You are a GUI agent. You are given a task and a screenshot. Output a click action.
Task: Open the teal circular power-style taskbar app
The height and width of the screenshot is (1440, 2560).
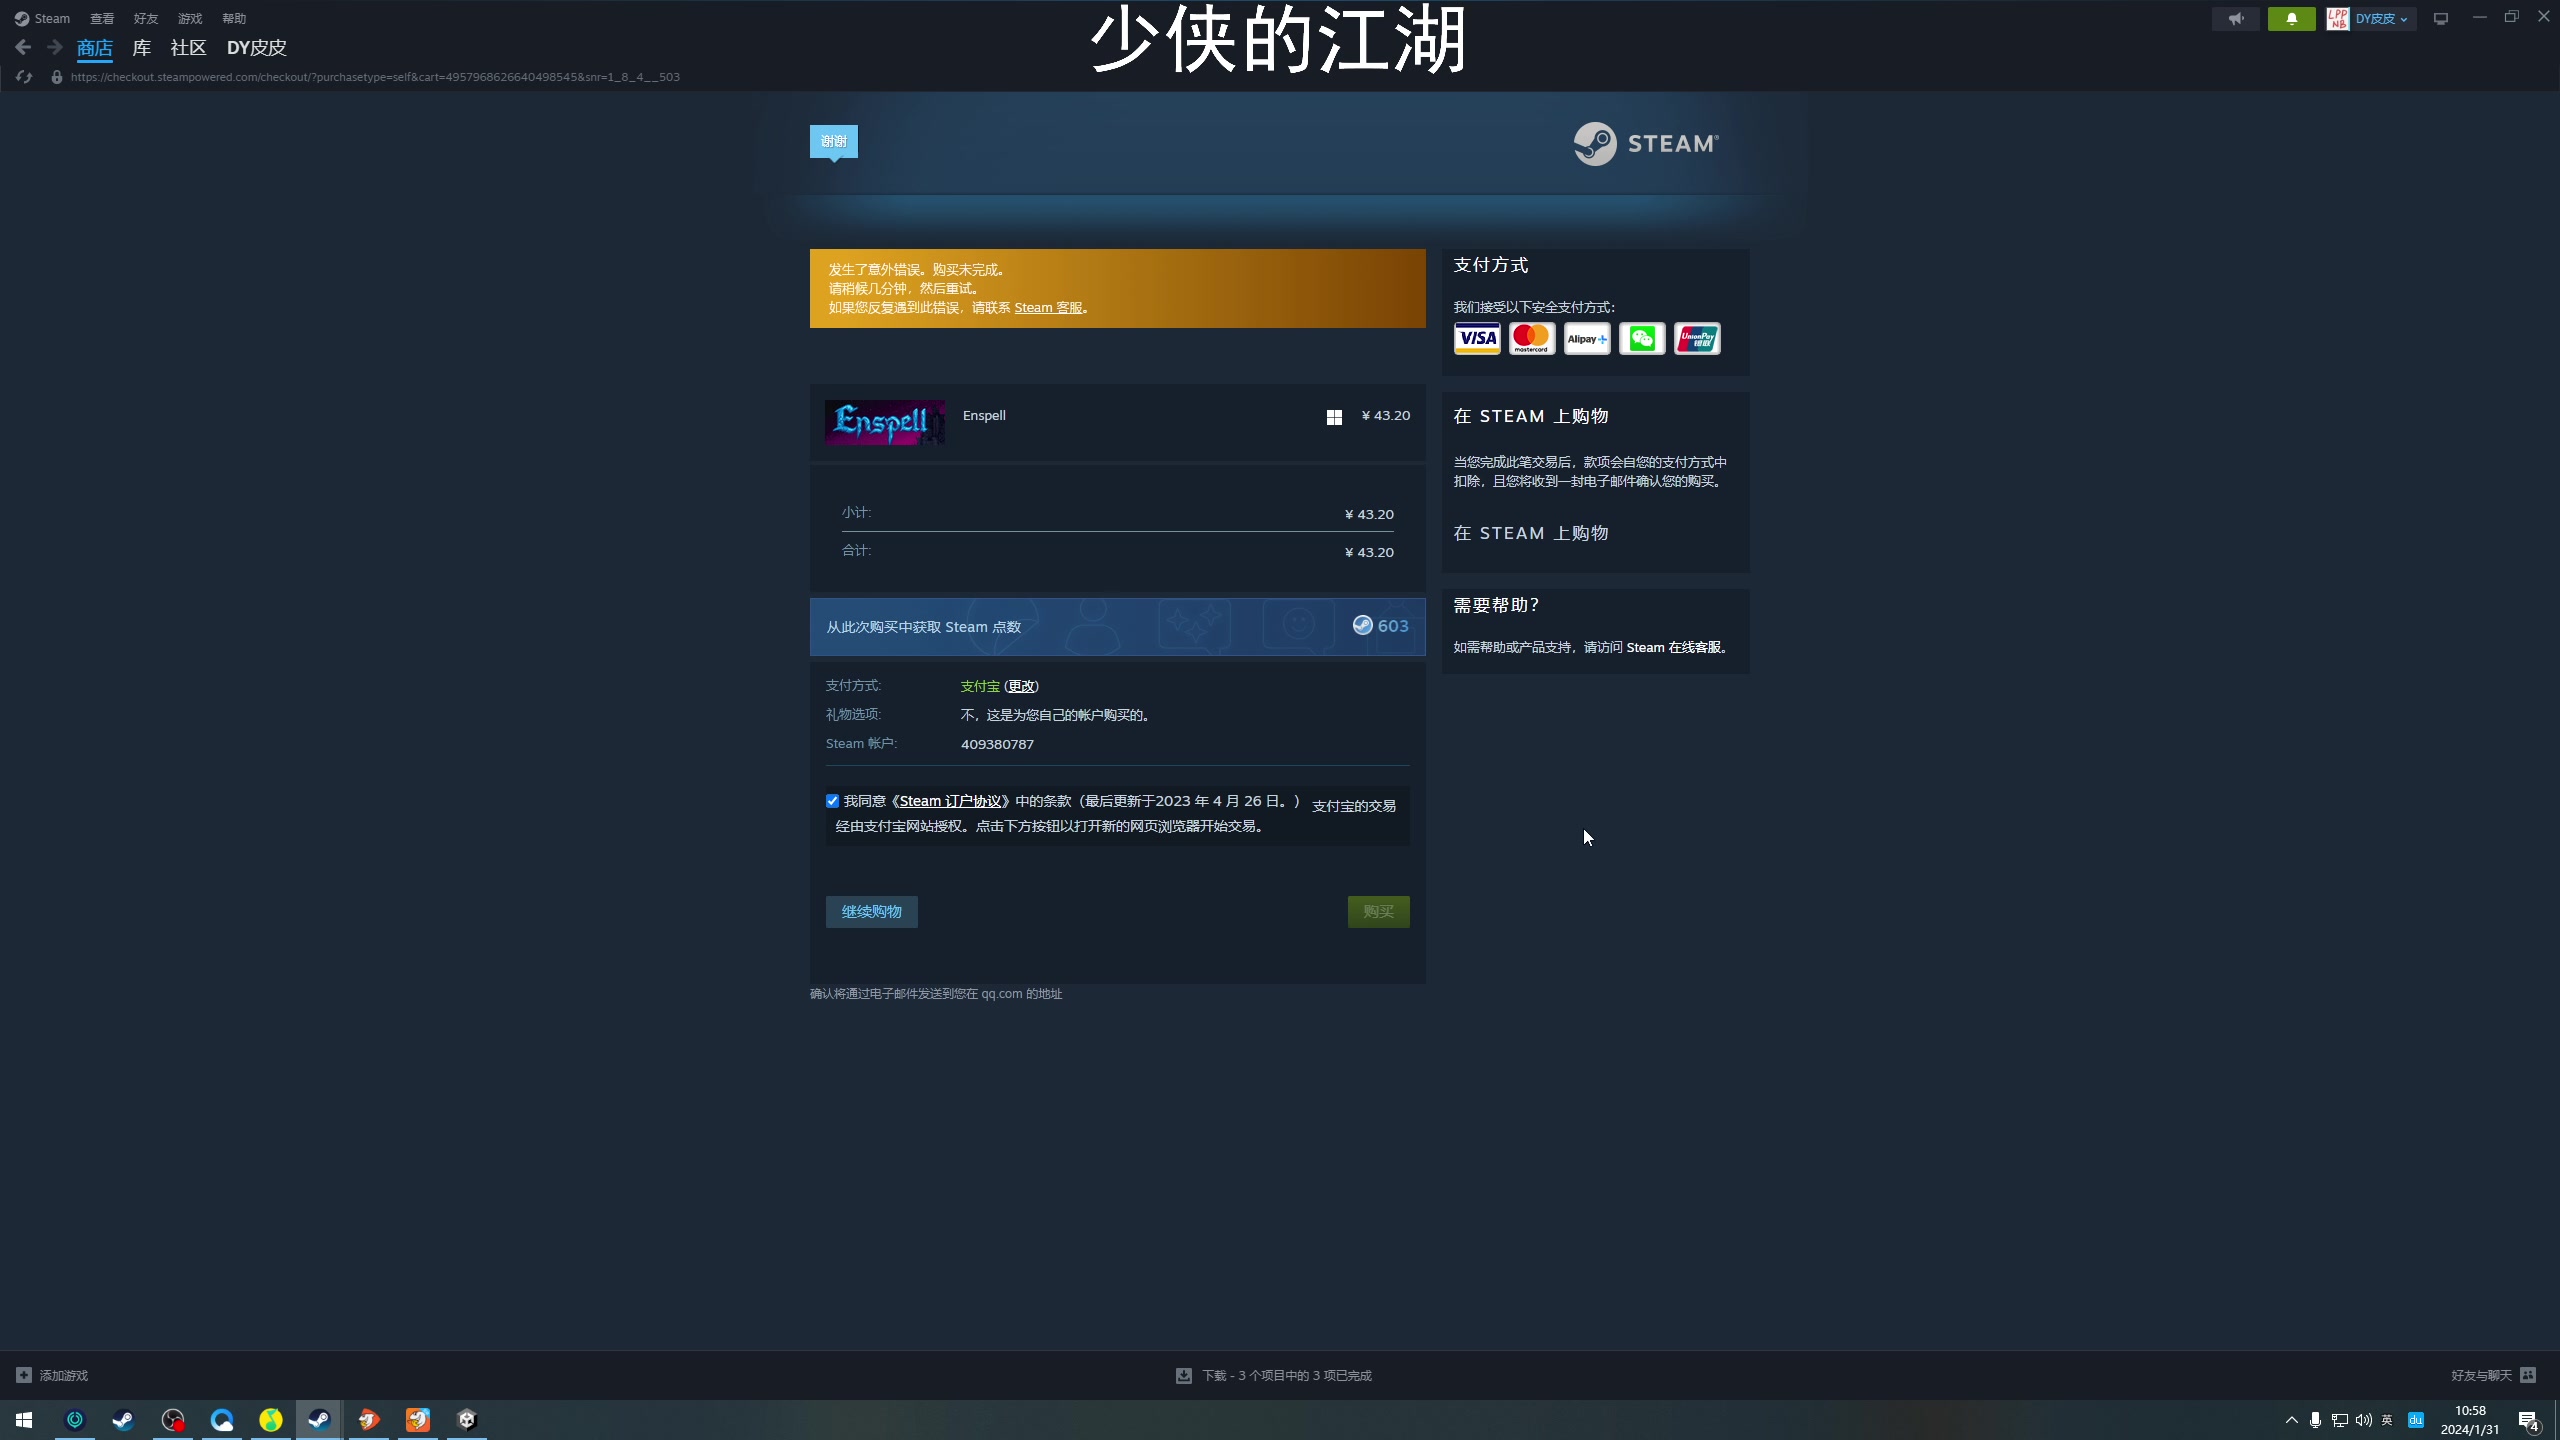pos(75,1420)
